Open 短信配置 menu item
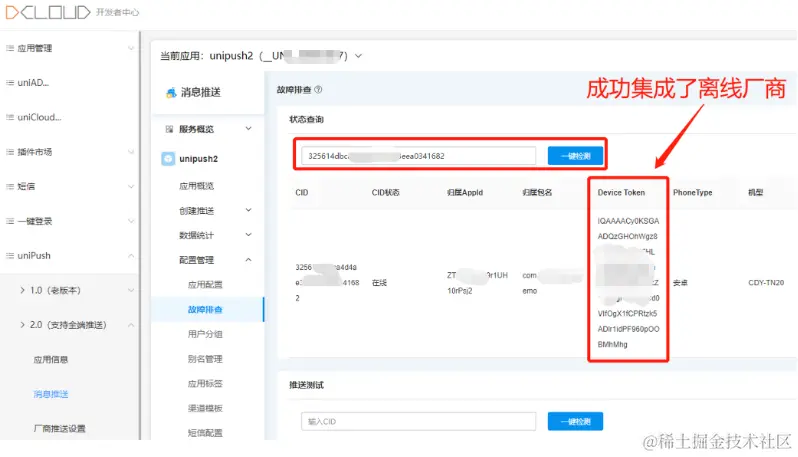Screen dimensions: 798x457 click(205, 433)
